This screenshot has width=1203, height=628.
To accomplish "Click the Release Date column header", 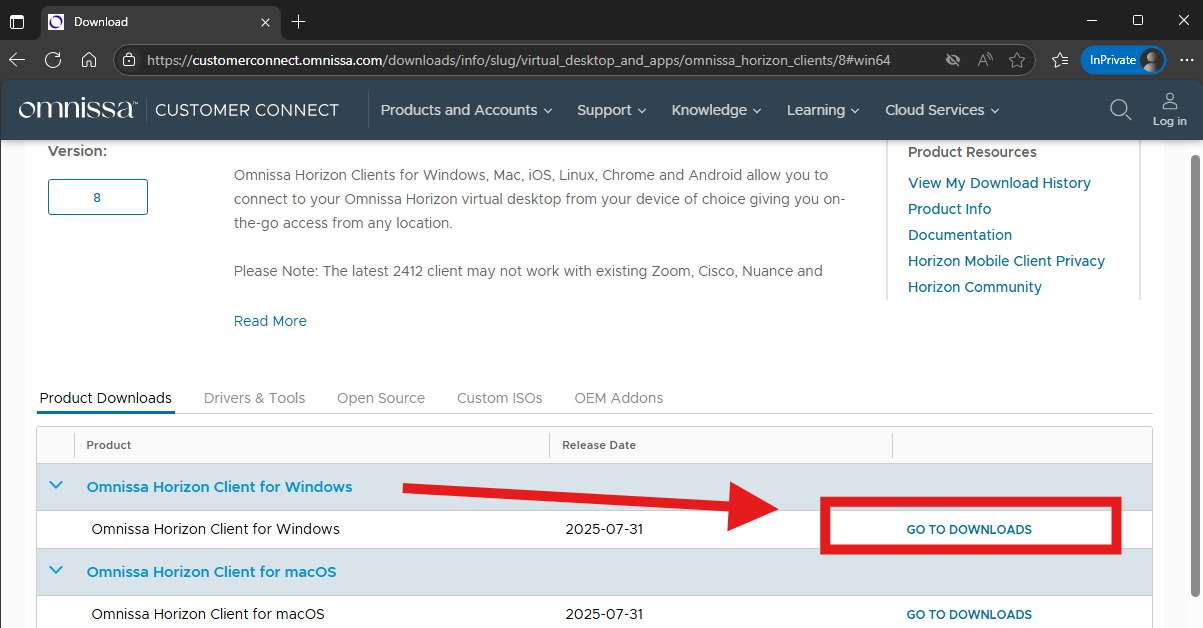I will pyautogui.click(x=599, y=445).
